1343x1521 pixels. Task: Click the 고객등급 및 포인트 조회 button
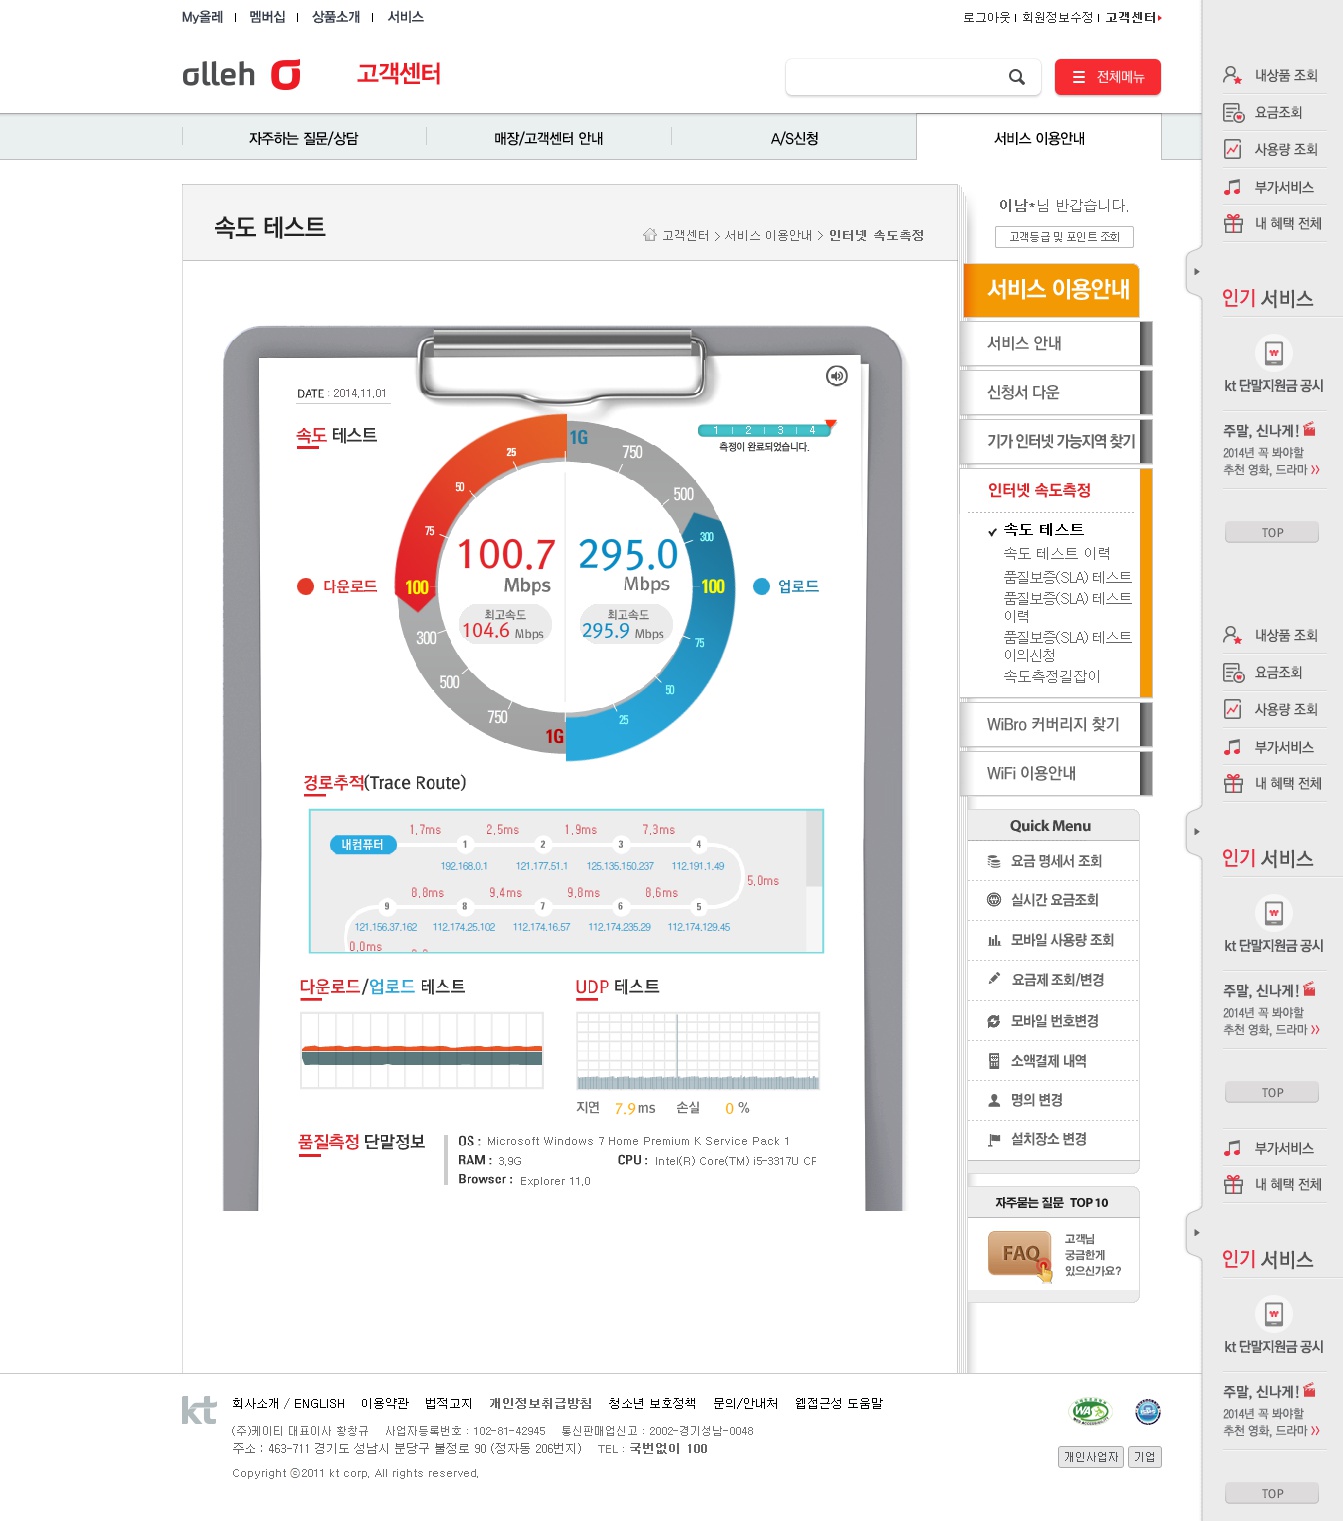click(1064, 237)
